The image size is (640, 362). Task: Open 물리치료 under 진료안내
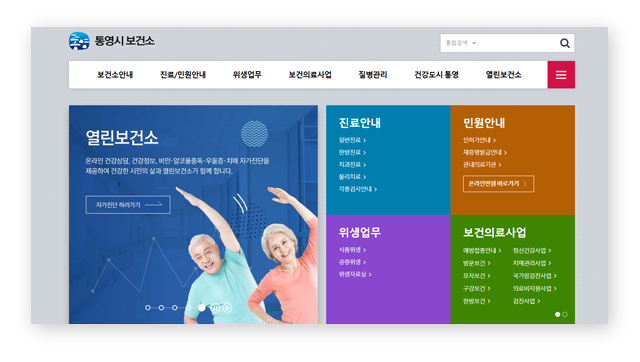coord(352,177)
